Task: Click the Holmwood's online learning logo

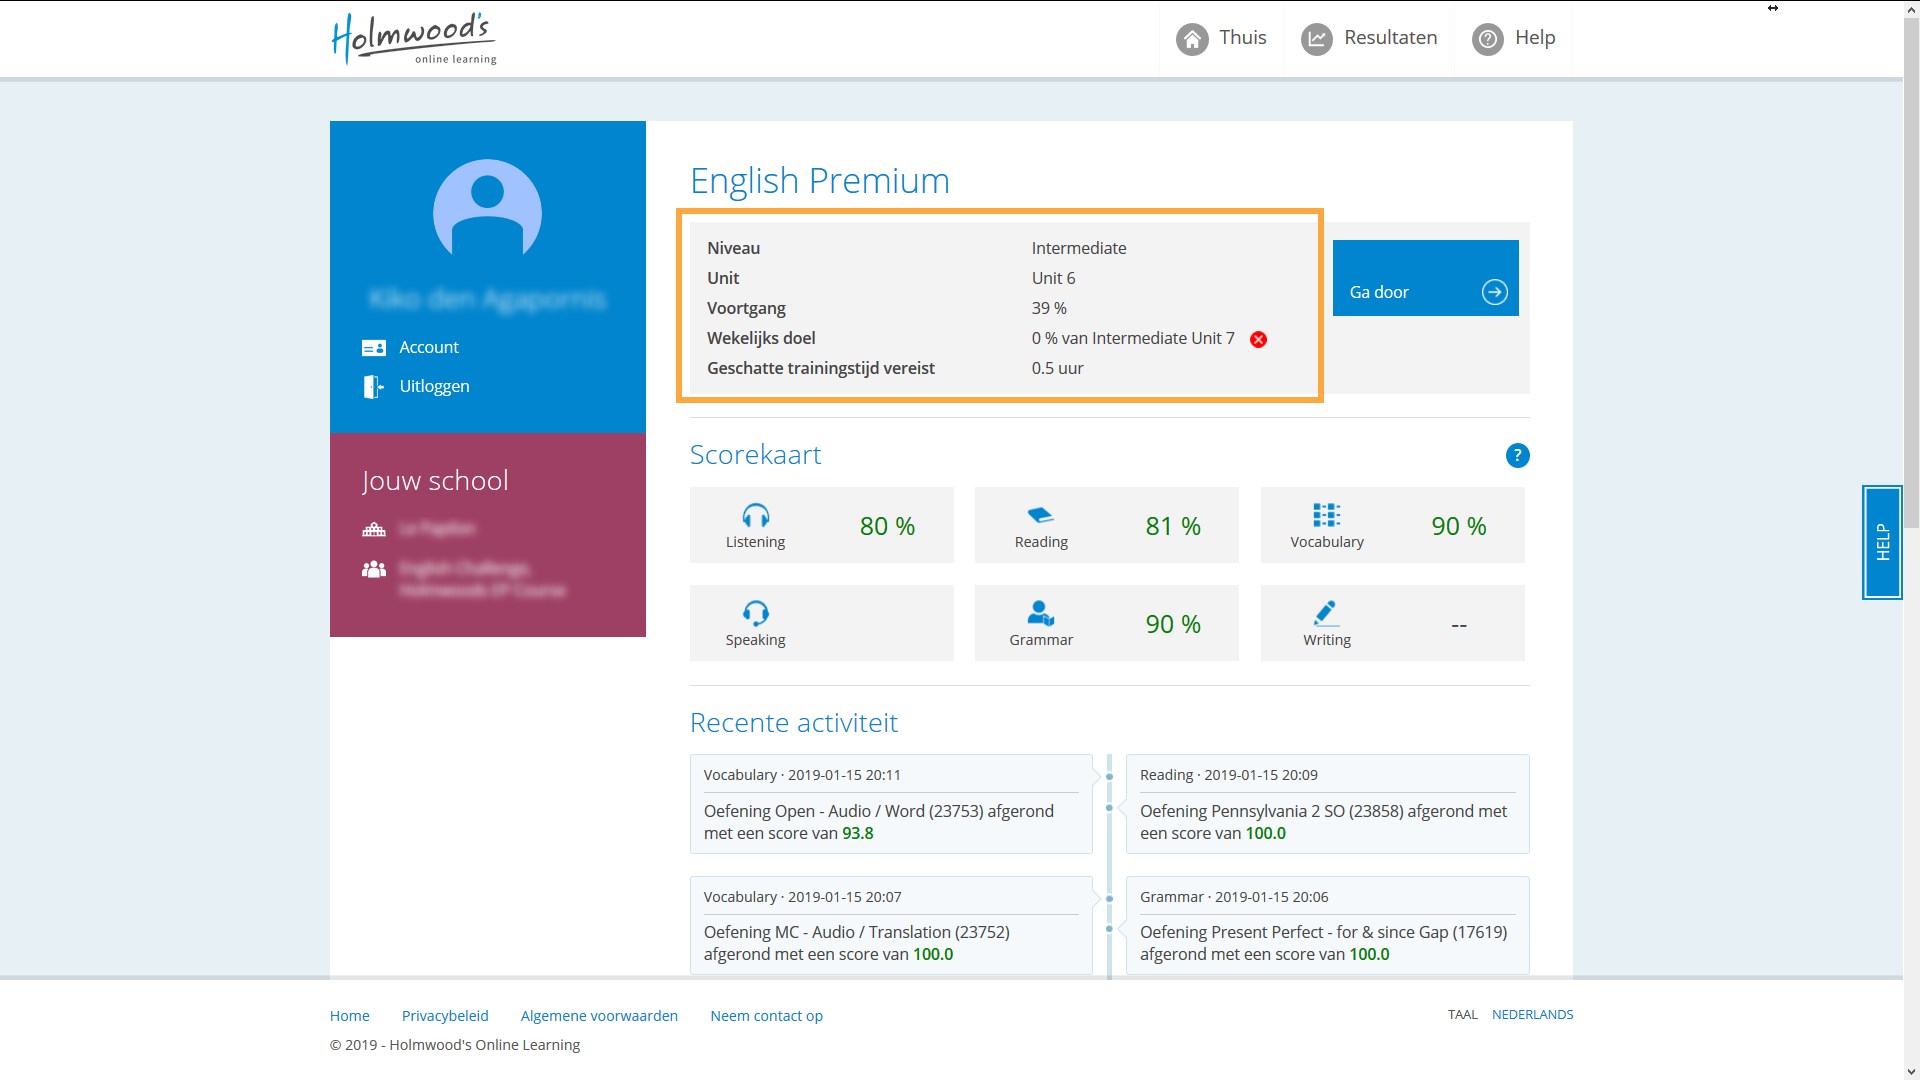Action: click(414, 38)
